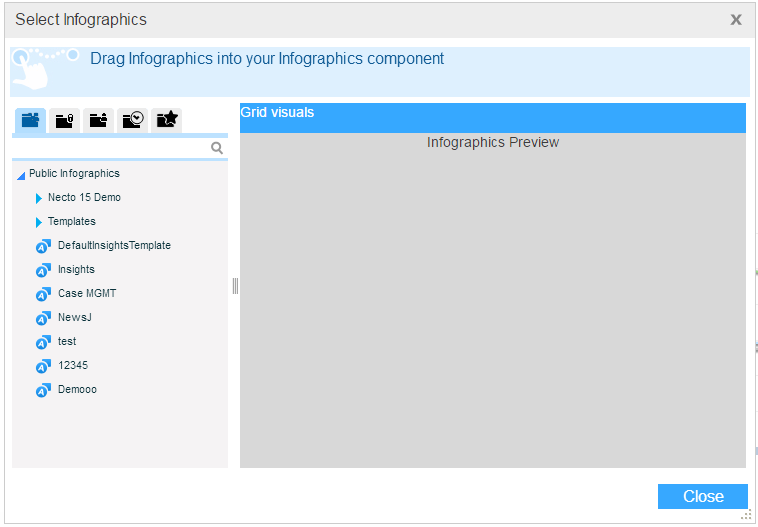Switch to the user folder tab
This screenshot has height=527, width=758.
click(98, 120)
